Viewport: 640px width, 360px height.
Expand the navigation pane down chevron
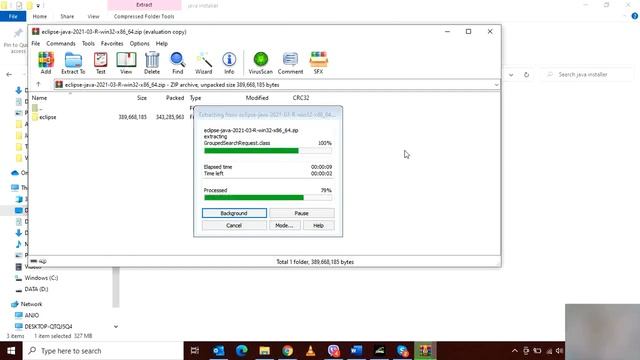click(116, 327)
